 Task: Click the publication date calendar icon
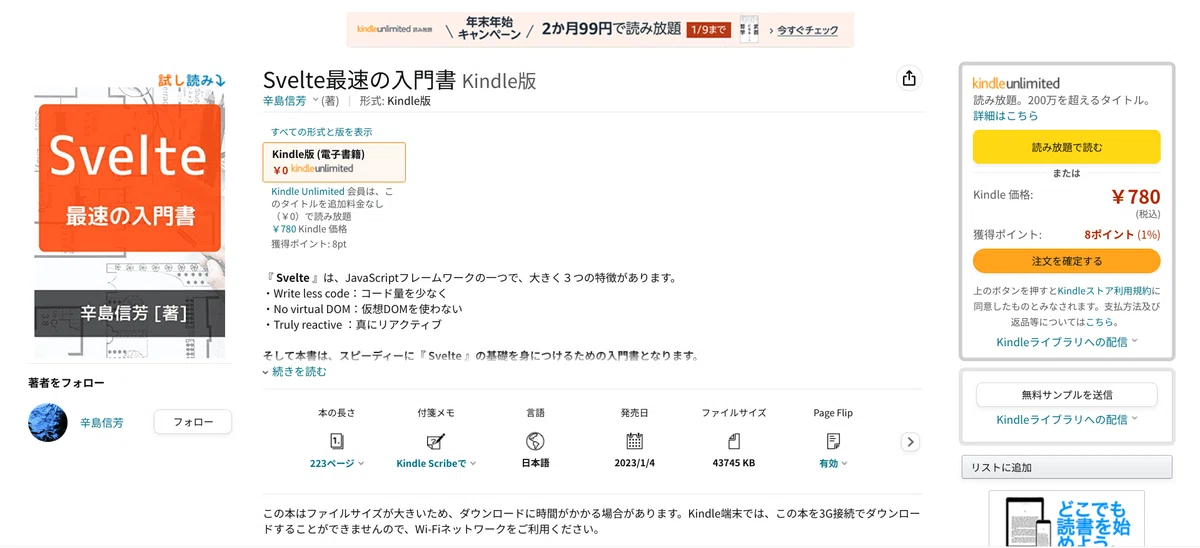[634, 441]
